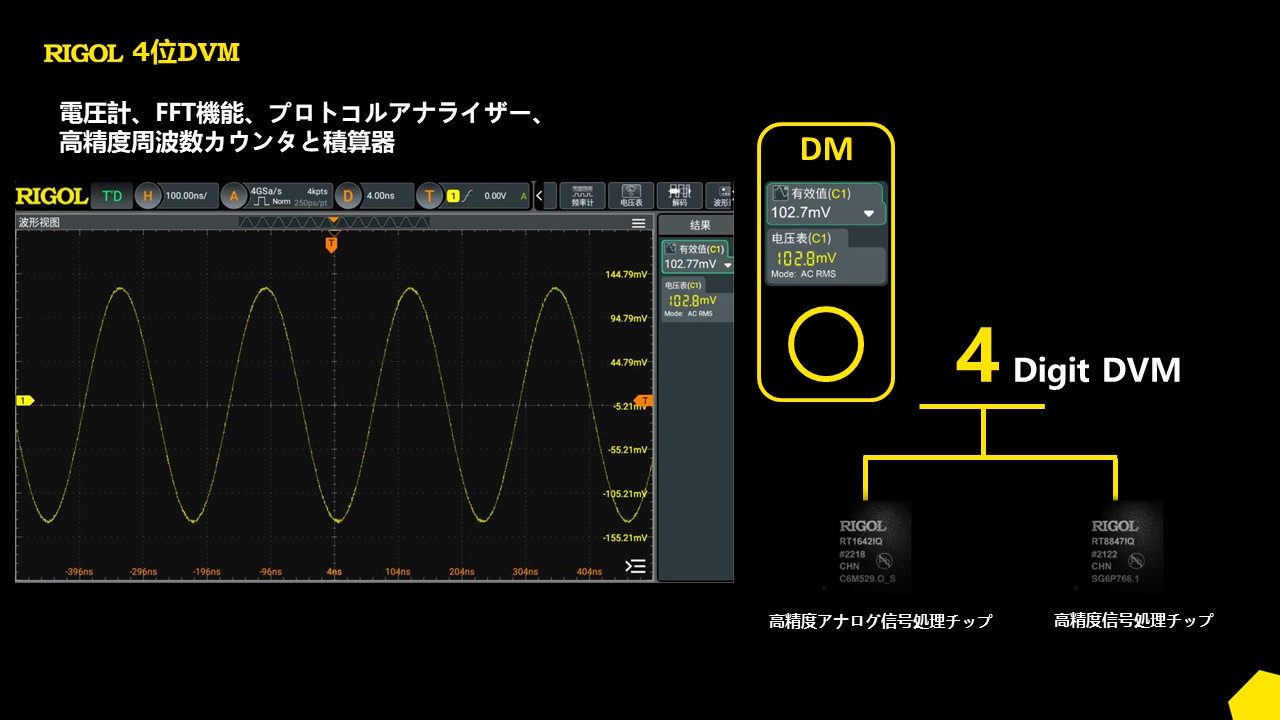Click the orange A acquisition icon
Viewport: 1280px width, 720px height.
click(233, 196)
